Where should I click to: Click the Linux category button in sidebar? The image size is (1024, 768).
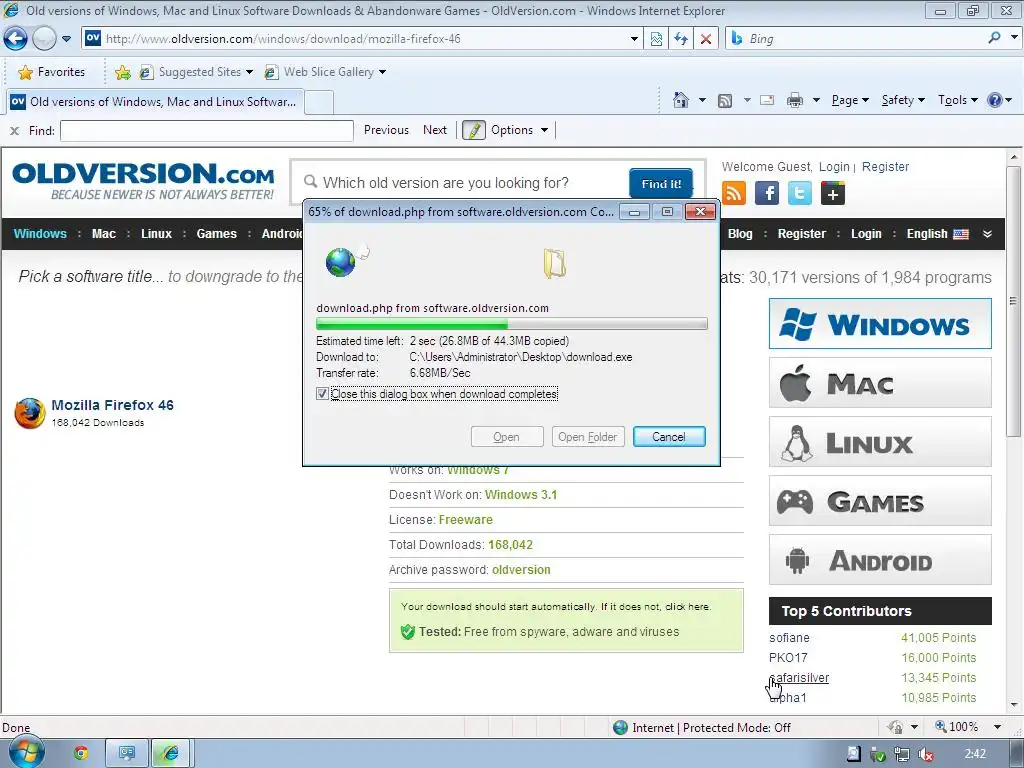880,442
